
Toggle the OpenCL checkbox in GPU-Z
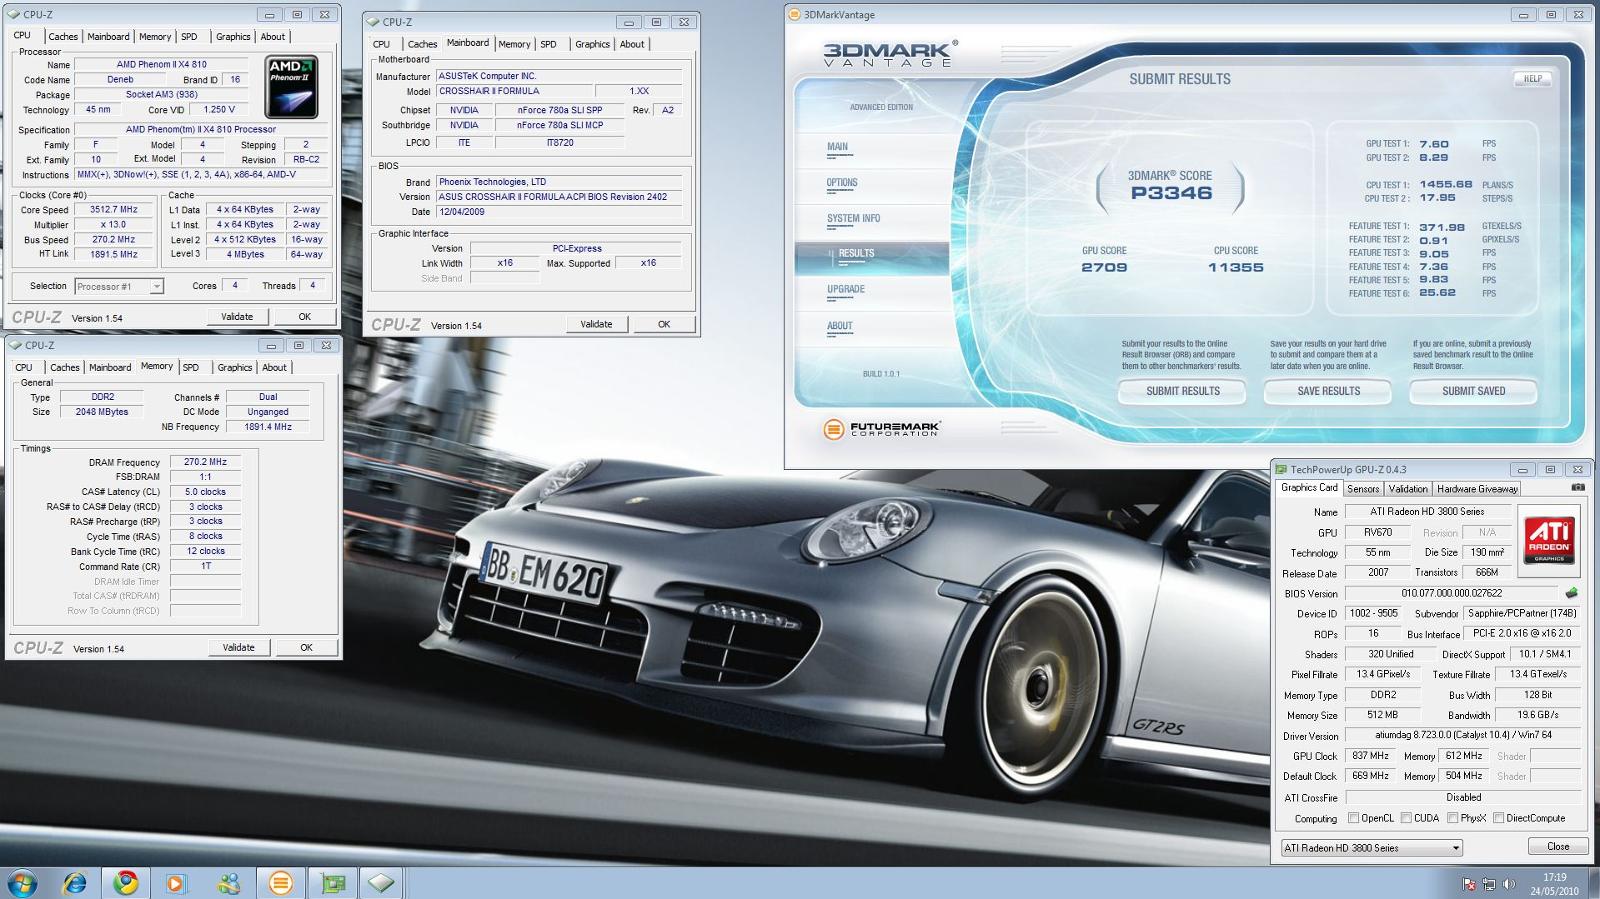coord(1353,818)
